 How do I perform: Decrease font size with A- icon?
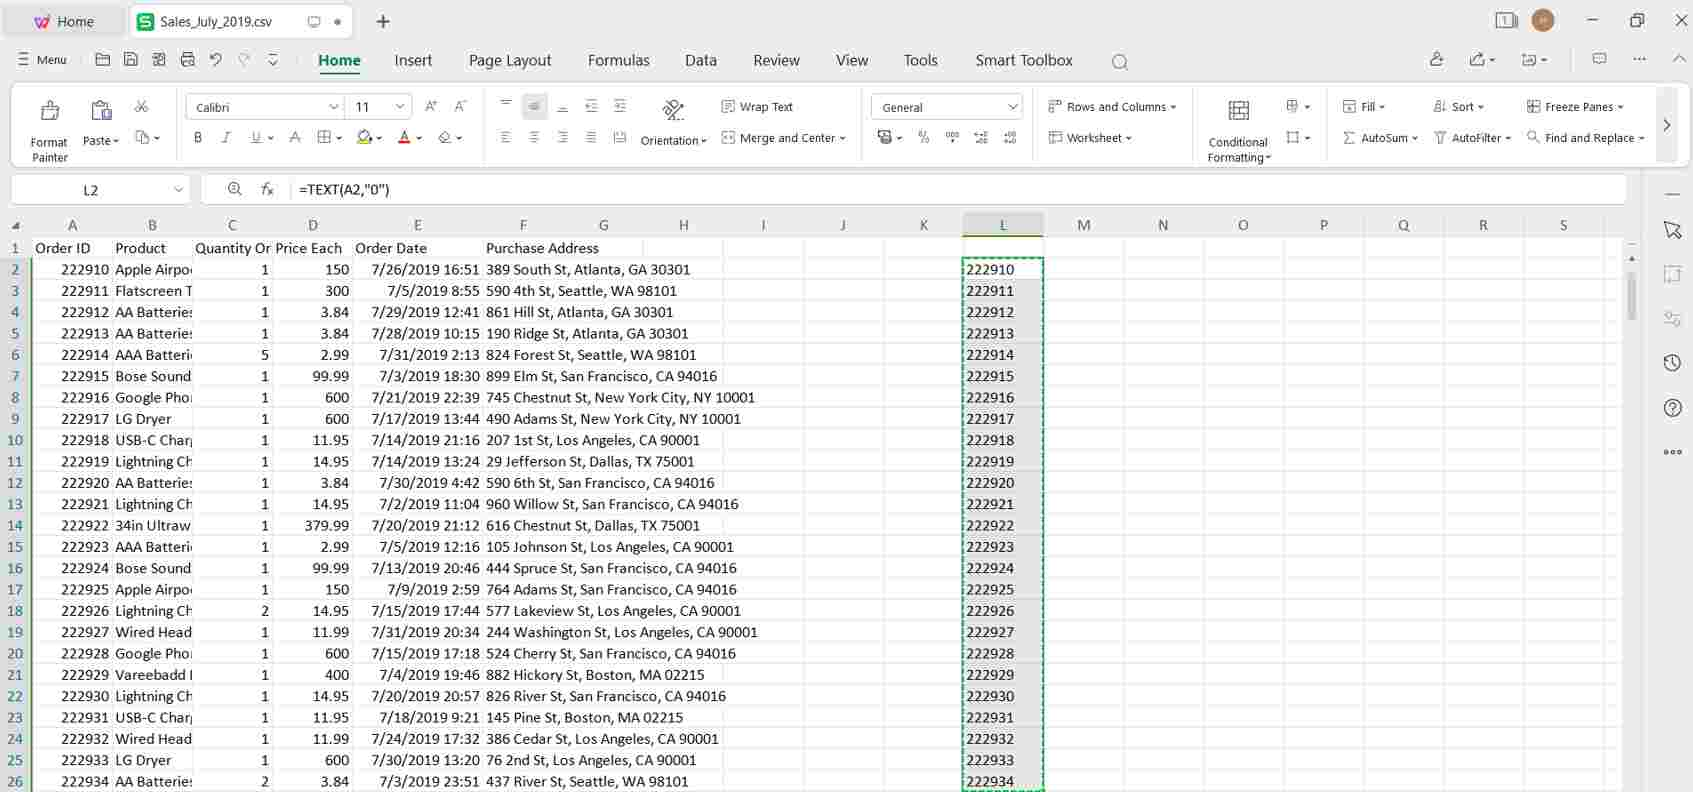point(460,106)
